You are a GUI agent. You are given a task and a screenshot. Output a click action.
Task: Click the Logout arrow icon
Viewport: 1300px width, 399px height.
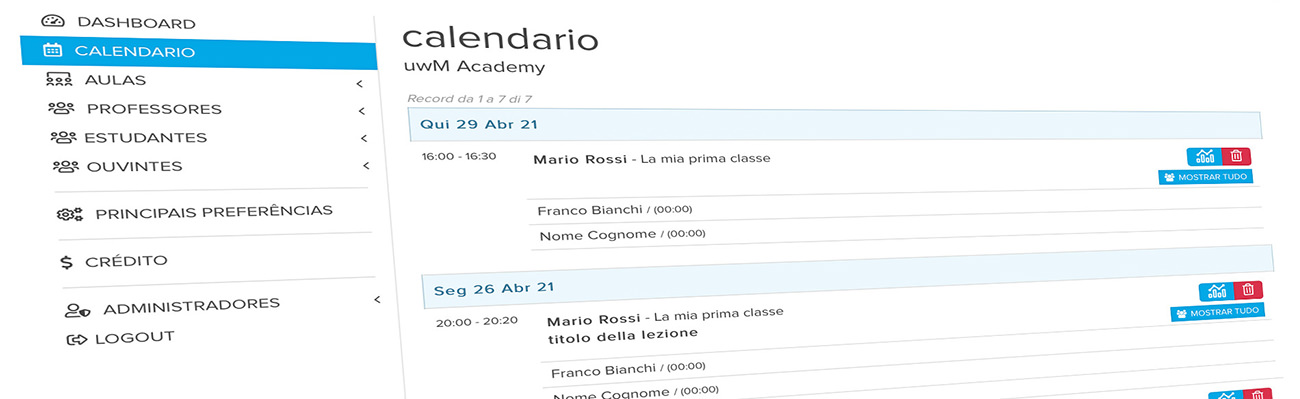[x=77, y=339]
